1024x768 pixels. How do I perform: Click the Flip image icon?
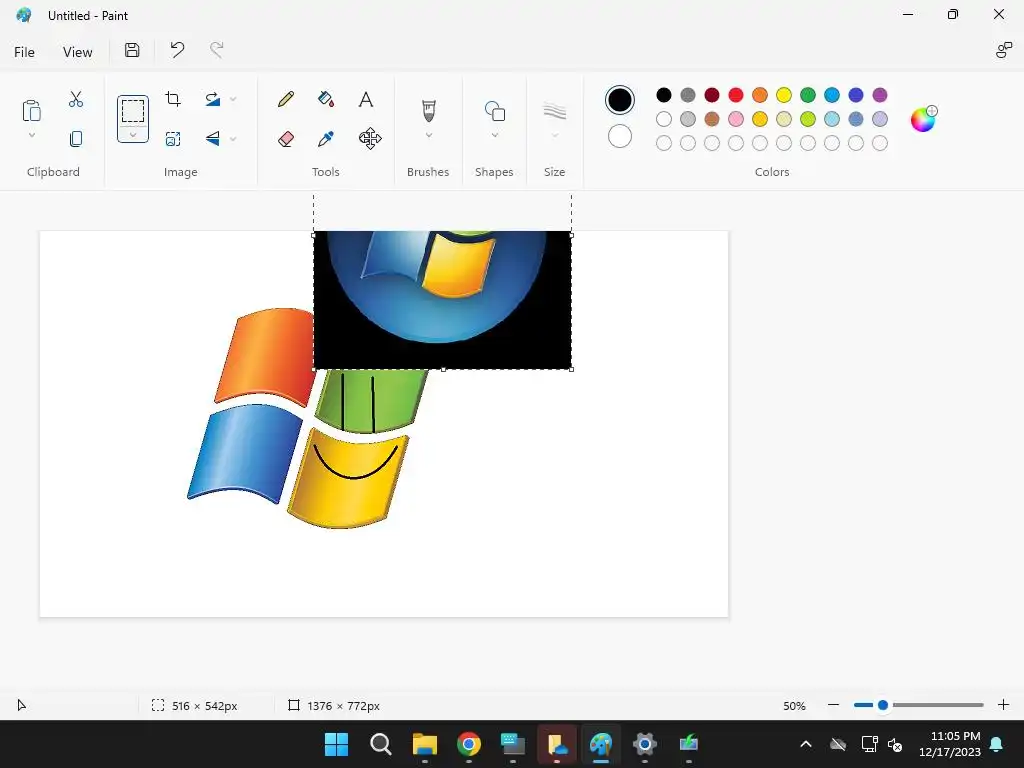point(213,138)
